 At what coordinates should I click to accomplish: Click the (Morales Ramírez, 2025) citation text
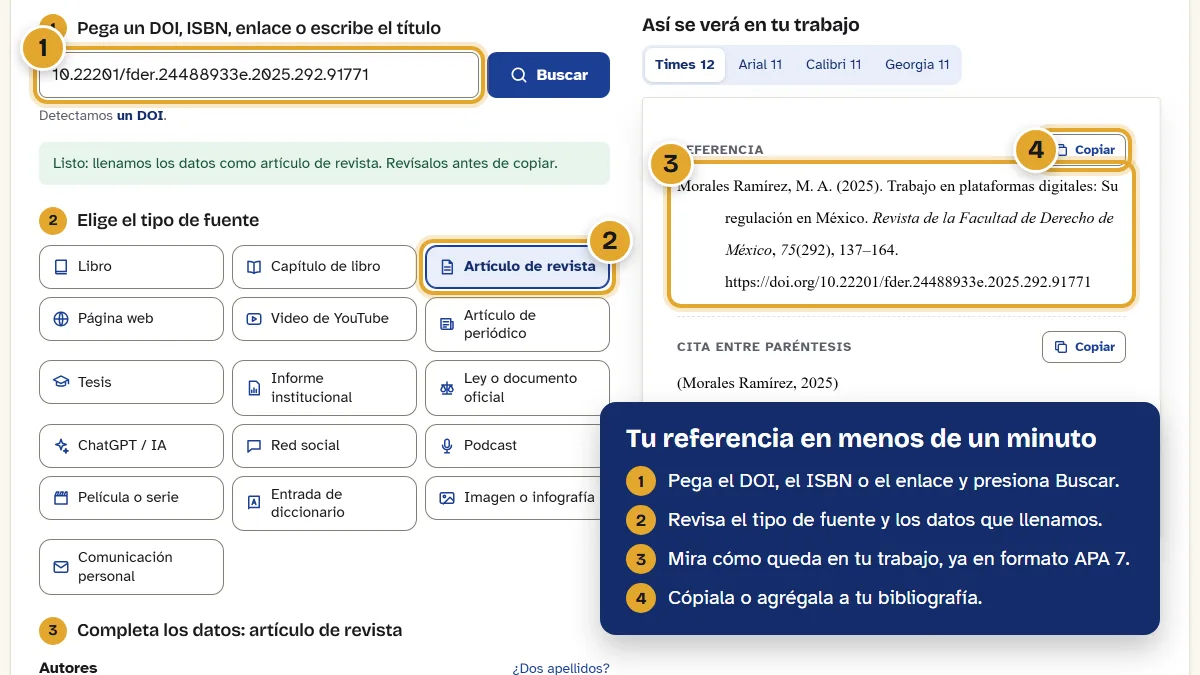758,383
